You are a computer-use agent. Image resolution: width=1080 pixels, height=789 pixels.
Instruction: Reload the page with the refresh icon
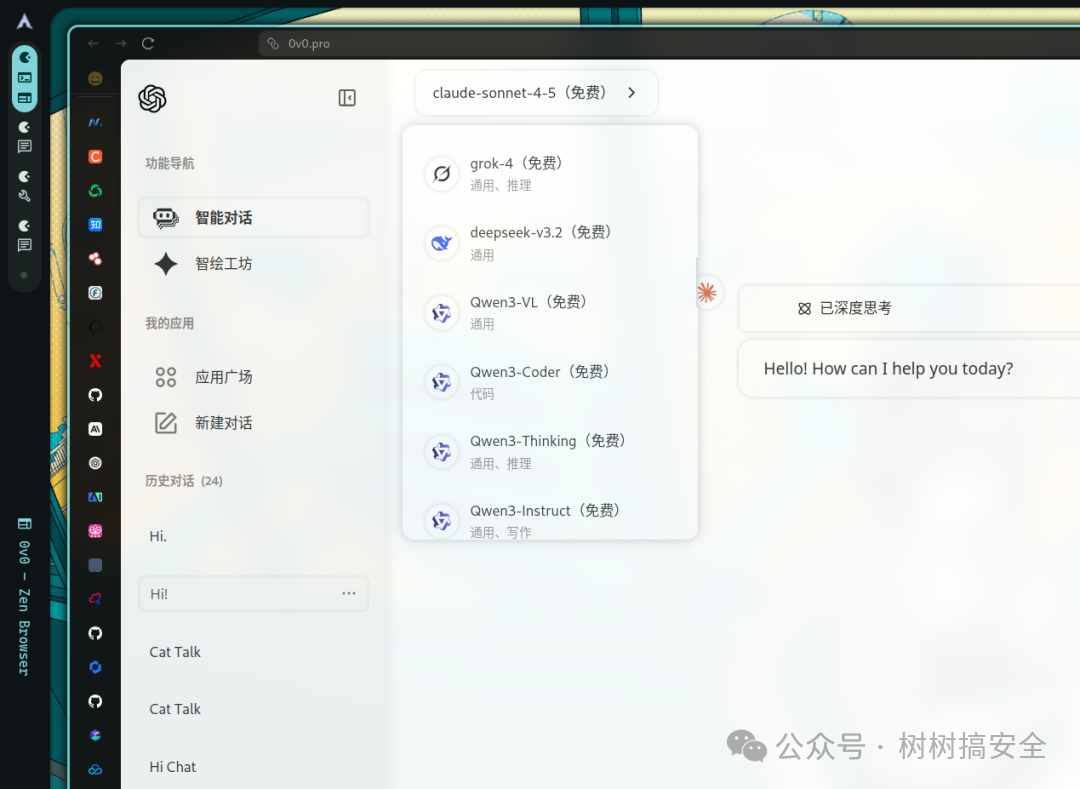tap(148, 43)
